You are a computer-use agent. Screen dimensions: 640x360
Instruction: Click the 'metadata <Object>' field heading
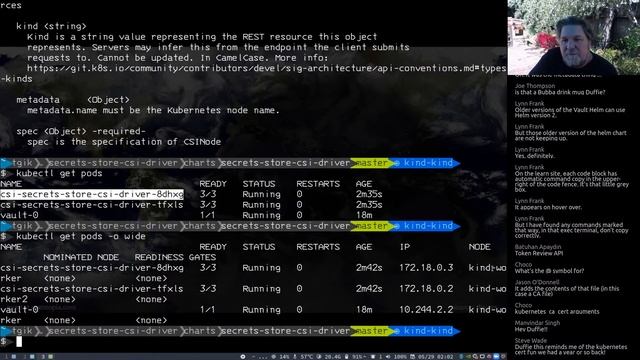[x=73, y=100]
